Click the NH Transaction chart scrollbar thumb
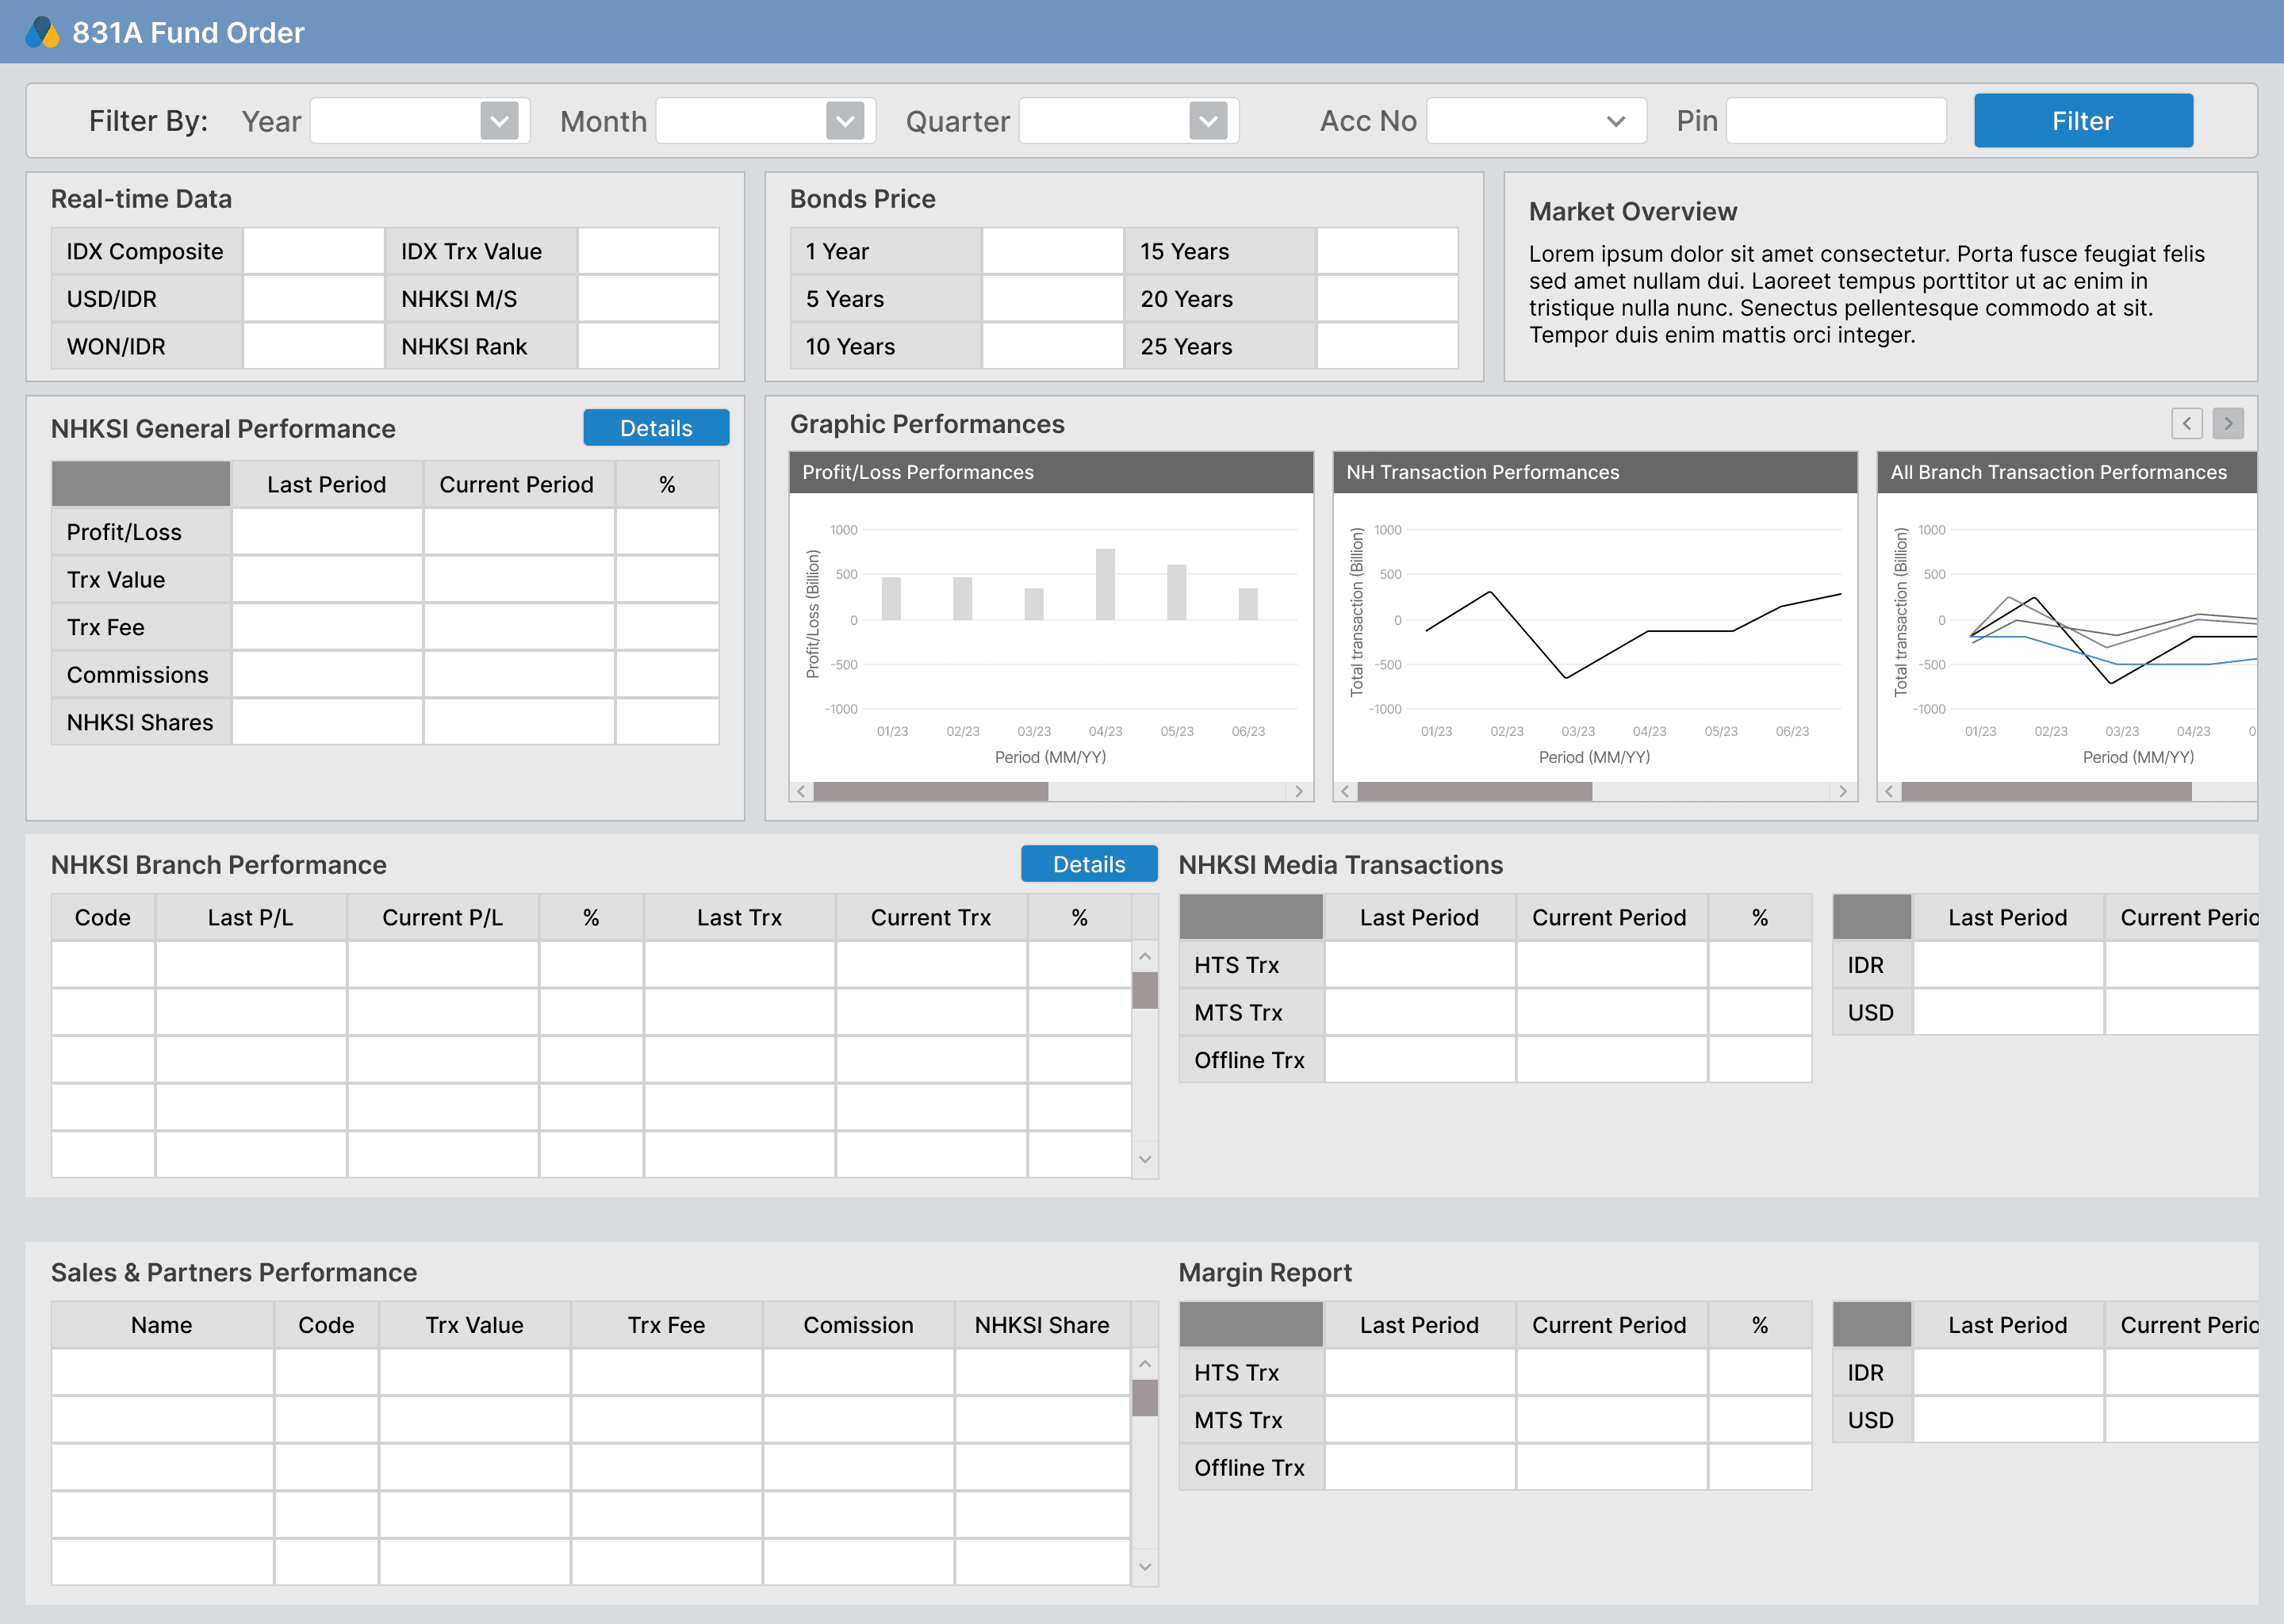Screen dimensions: 2284x1624 [x=1475, y=791]
